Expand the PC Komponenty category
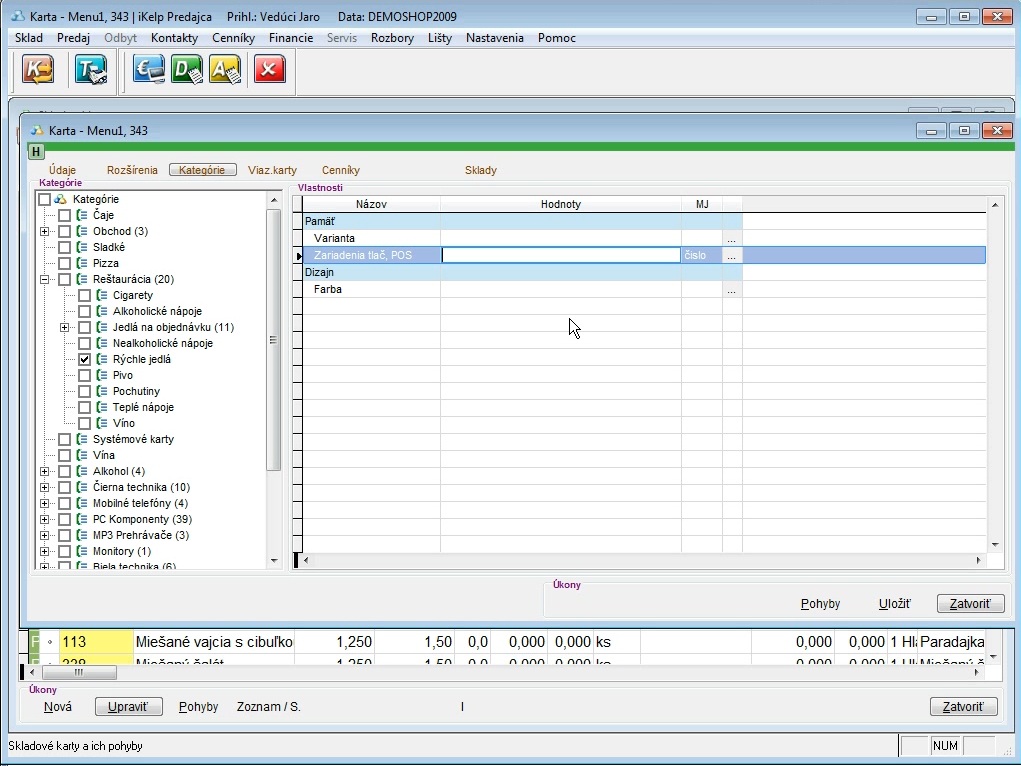 [x=45, y=520]
